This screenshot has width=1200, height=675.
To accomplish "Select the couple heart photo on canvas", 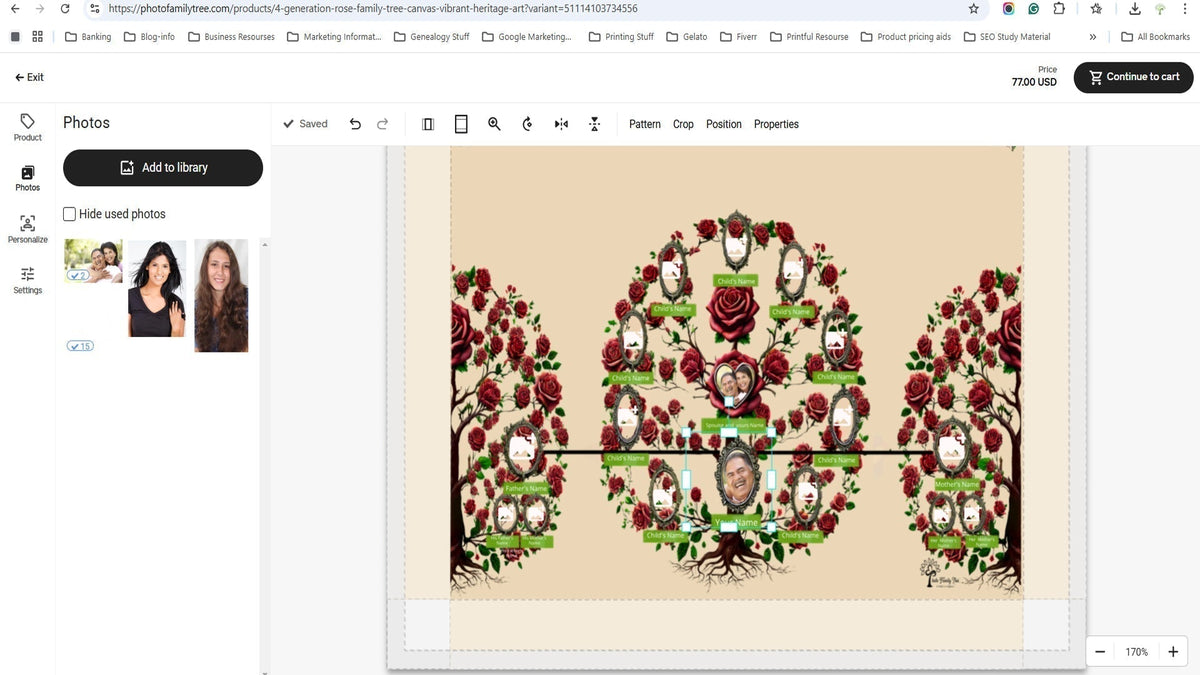I will [735, 381].
